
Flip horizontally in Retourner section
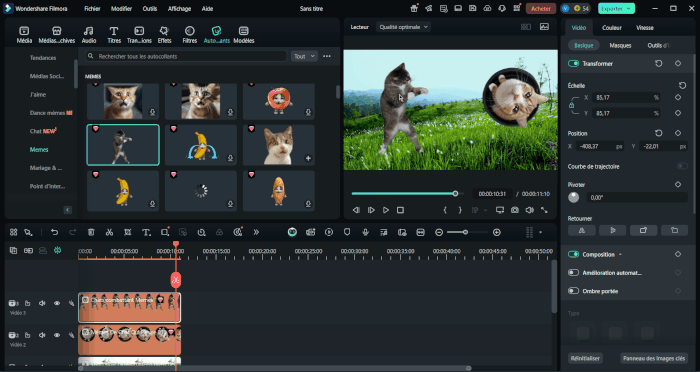click(x=581, y=230)
